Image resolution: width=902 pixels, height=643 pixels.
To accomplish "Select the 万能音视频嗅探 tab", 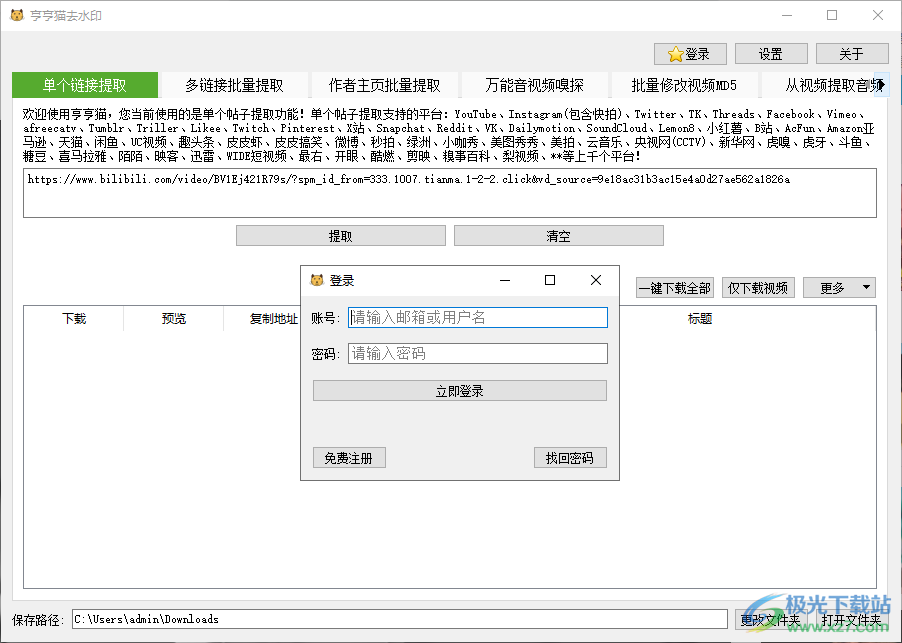I will (534, 85).
